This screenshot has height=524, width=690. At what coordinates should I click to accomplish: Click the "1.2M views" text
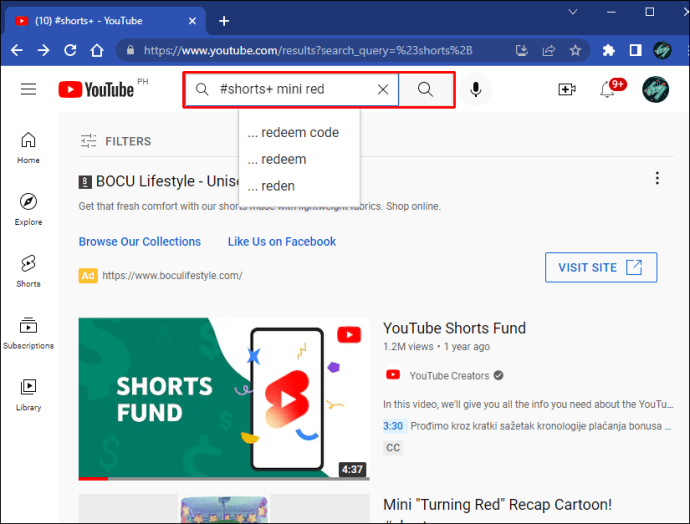coord(408,347)
